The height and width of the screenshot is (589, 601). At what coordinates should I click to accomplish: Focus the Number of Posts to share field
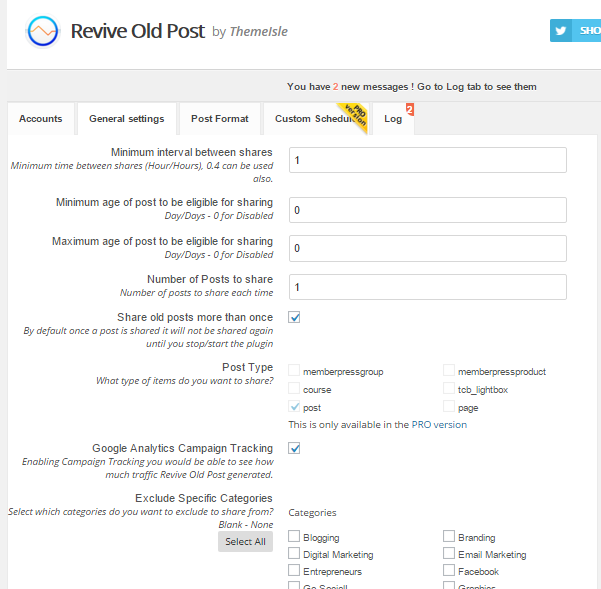tap(427, 287)
